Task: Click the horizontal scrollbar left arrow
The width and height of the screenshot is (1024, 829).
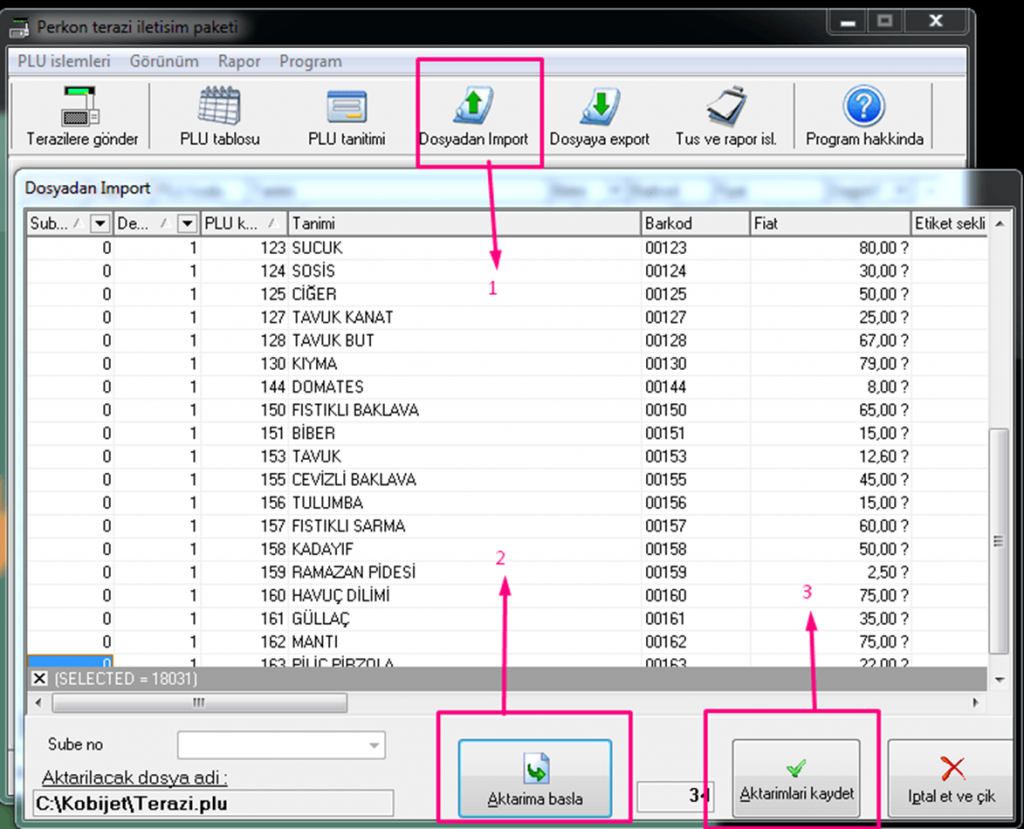Action: point(38,703)
